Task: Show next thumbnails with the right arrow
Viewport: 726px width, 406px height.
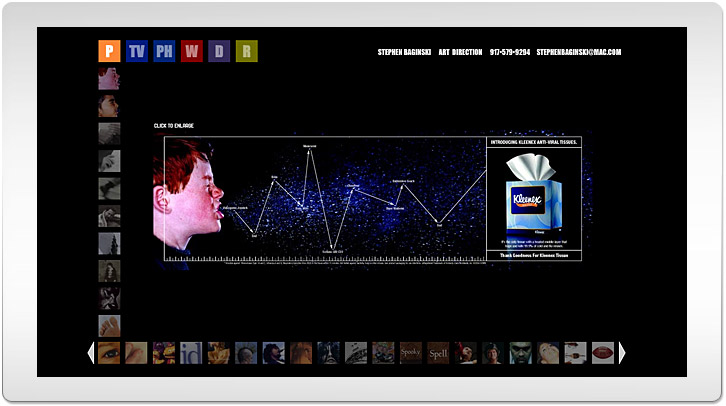Action: (622, 353)
